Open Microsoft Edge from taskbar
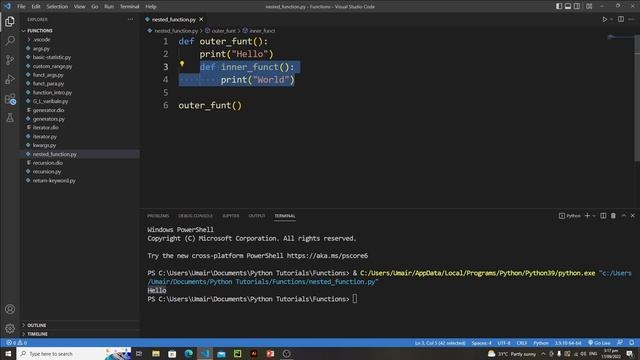Screen dimensions: 640x360 pyautogui.click(x=189, y=353)
